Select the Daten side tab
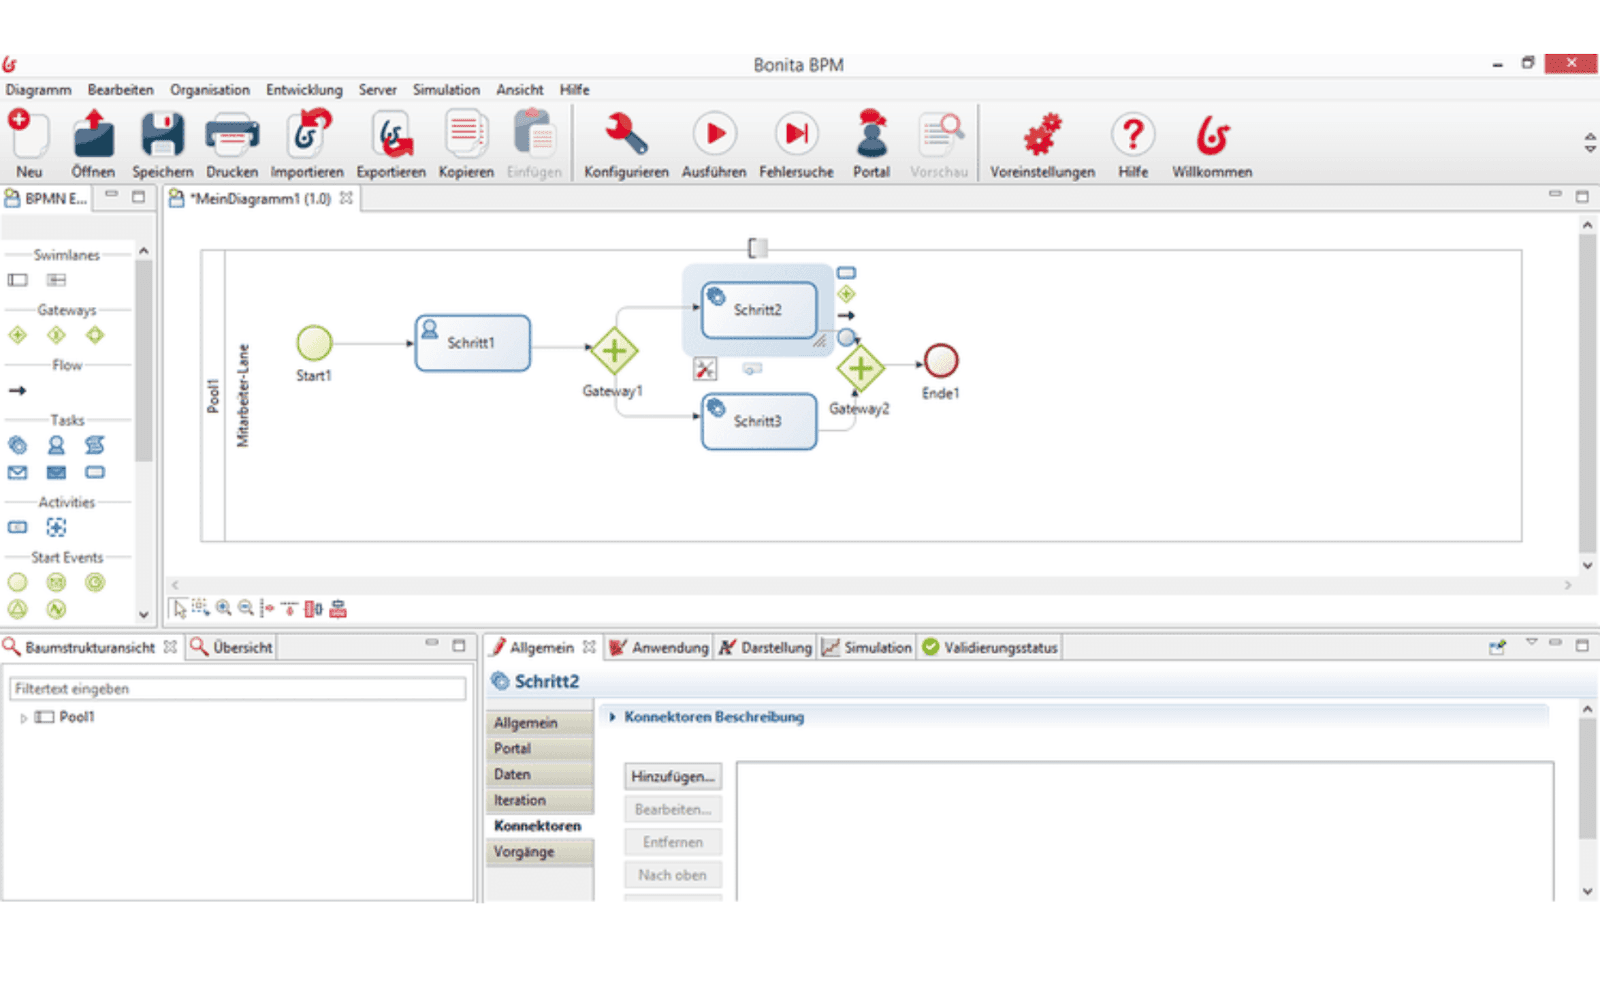The width and height of the screenshot is (1600, 1004). pyautogui.click(x=540, y=775)
